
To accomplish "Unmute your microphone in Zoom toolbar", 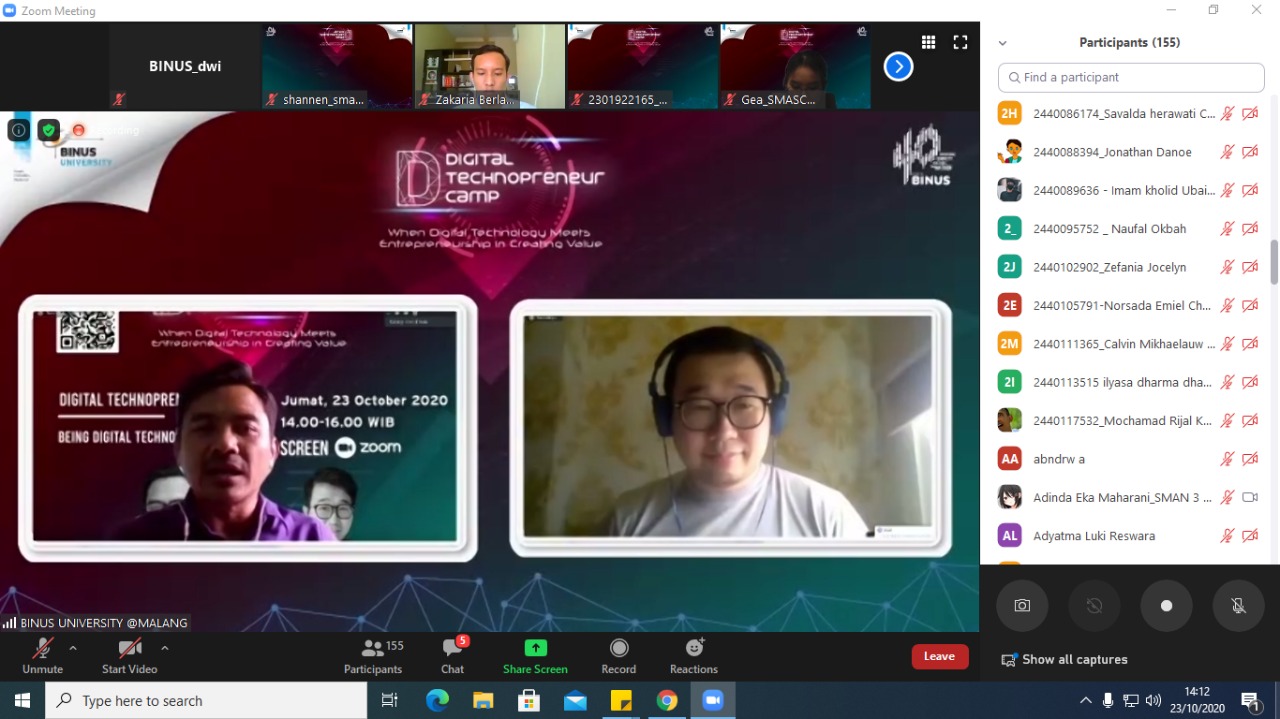I will coord(42,656).
